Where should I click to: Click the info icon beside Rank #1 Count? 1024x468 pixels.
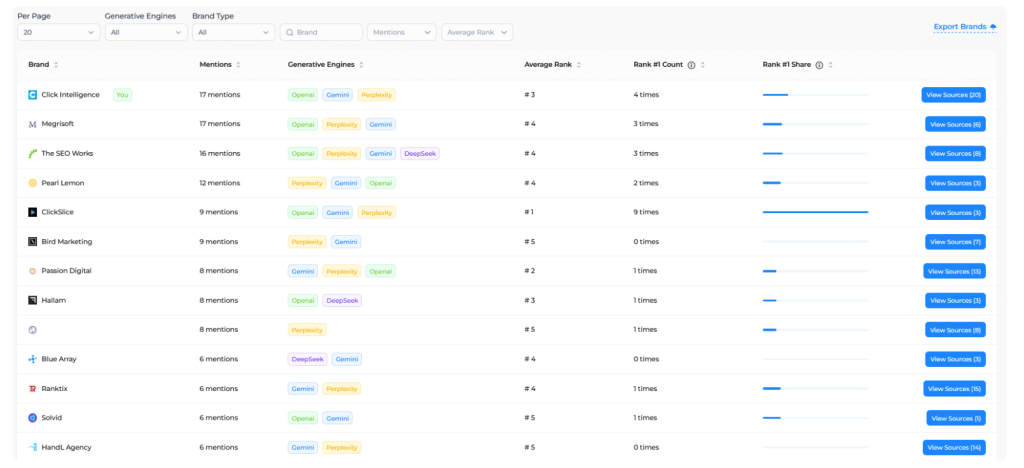(x=691, y=65)
